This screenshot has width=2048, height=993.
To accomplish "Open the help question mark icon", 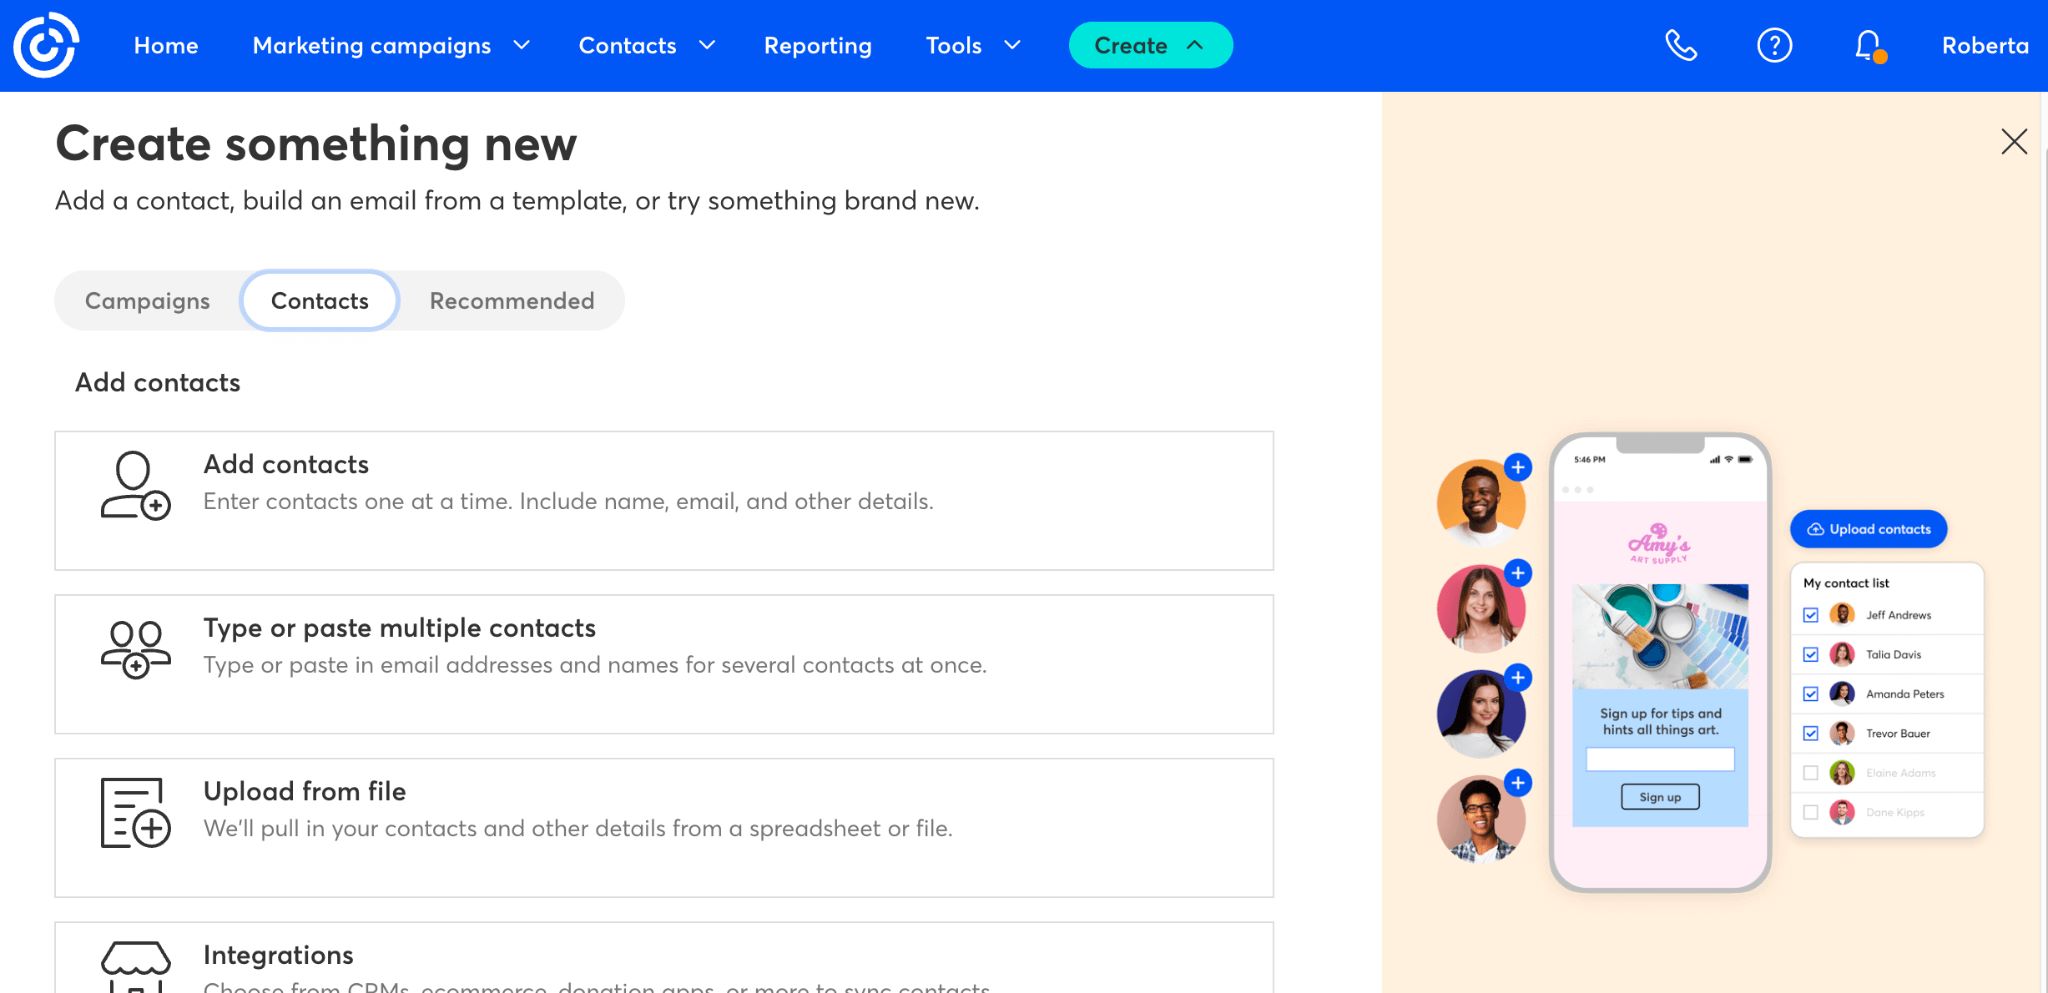I will 1774,45.
